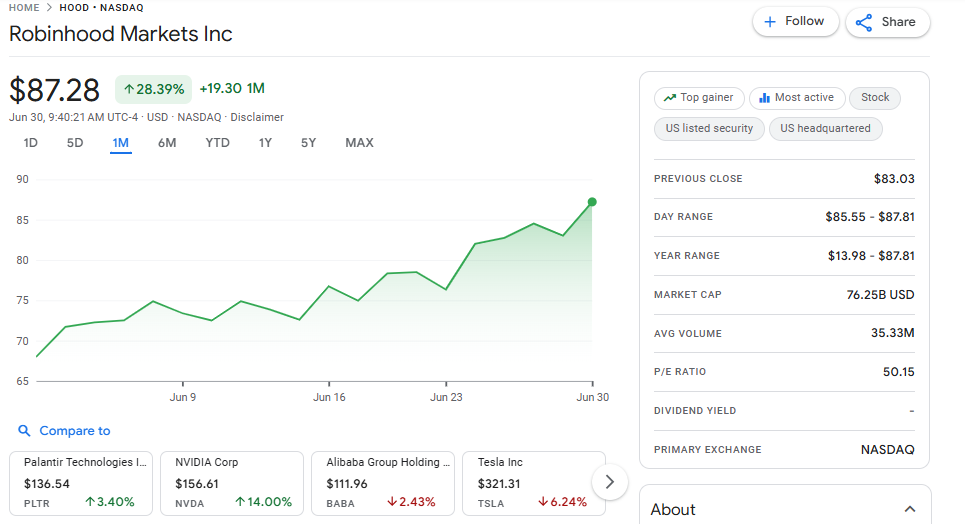Click the share icon next to Share
This screenshot has height=524, width=965.
tap(863, 23)
